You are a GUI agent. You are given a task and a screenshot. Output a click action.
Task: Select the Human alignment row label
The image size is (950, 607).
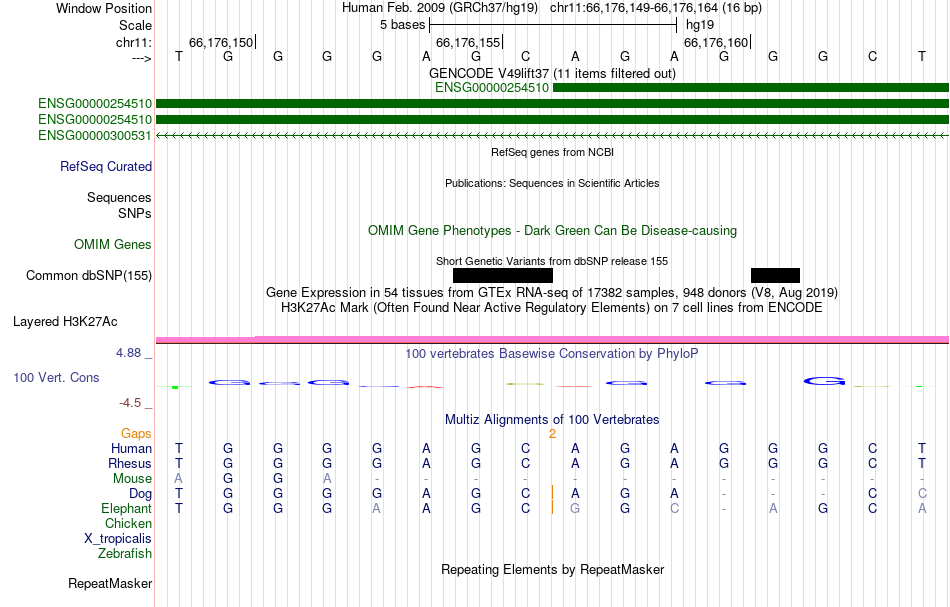click(131, 449)
